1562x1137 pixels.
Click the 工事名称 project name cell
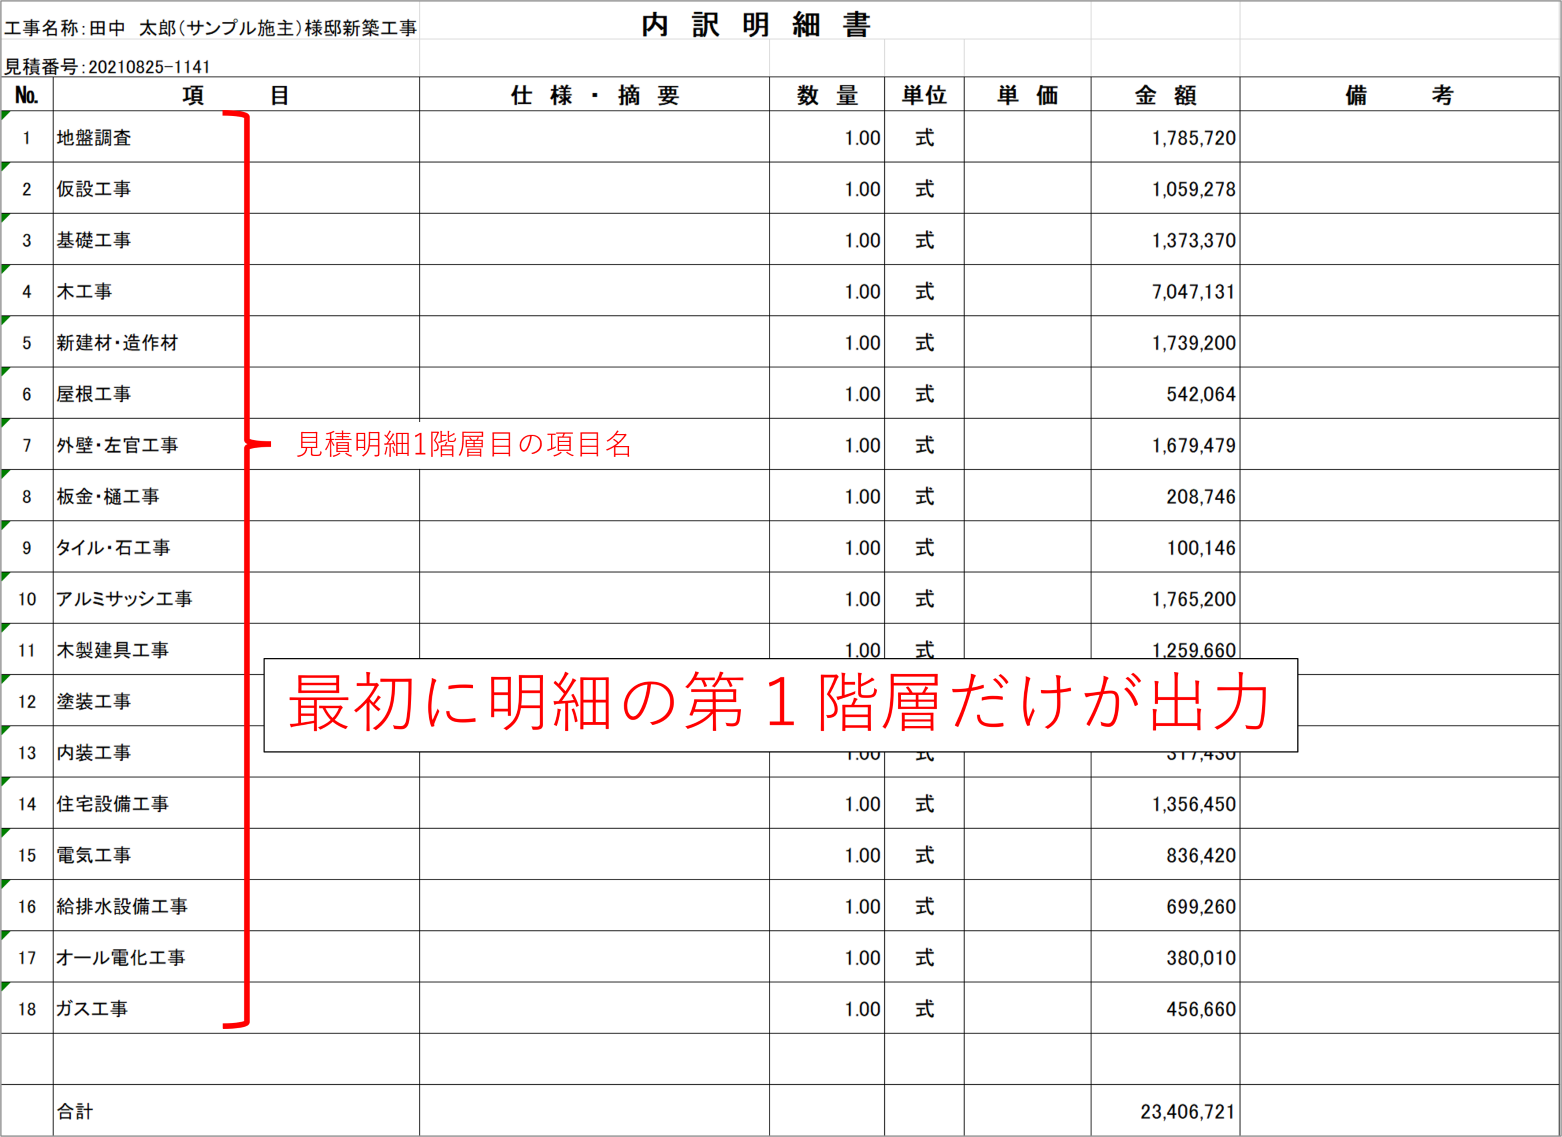pyautogui.click(x=210, y=28)
